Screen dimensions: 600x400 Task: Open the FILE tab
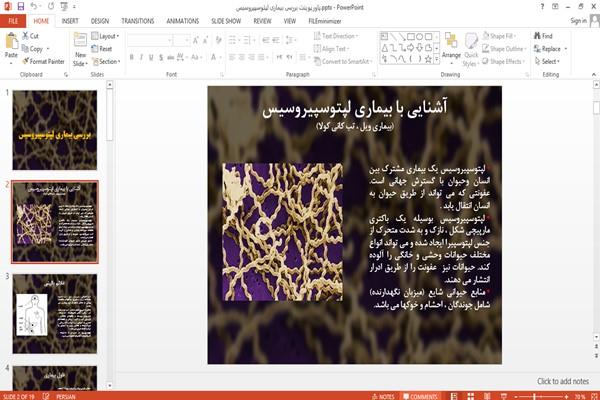point(13,21)
